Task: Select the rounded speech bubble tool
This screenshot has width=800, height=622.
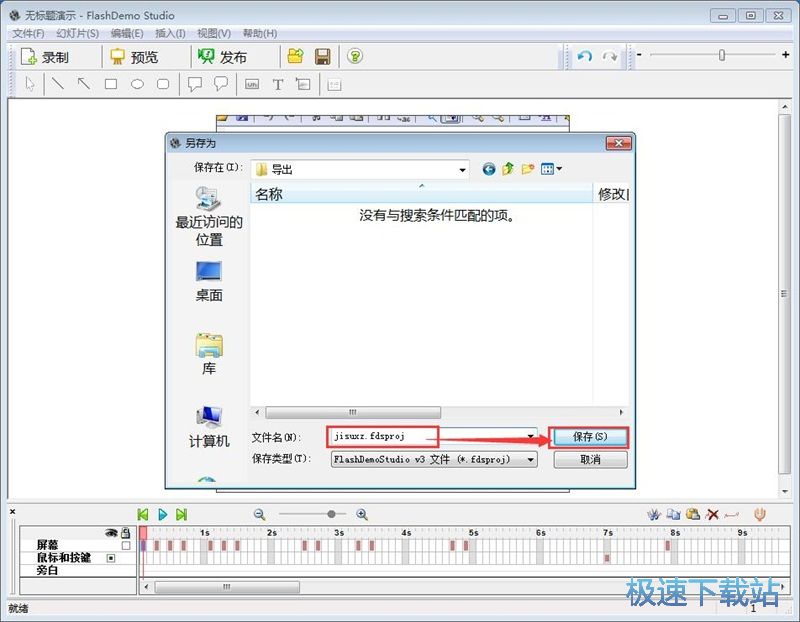Action: click(x=221, y=84)
